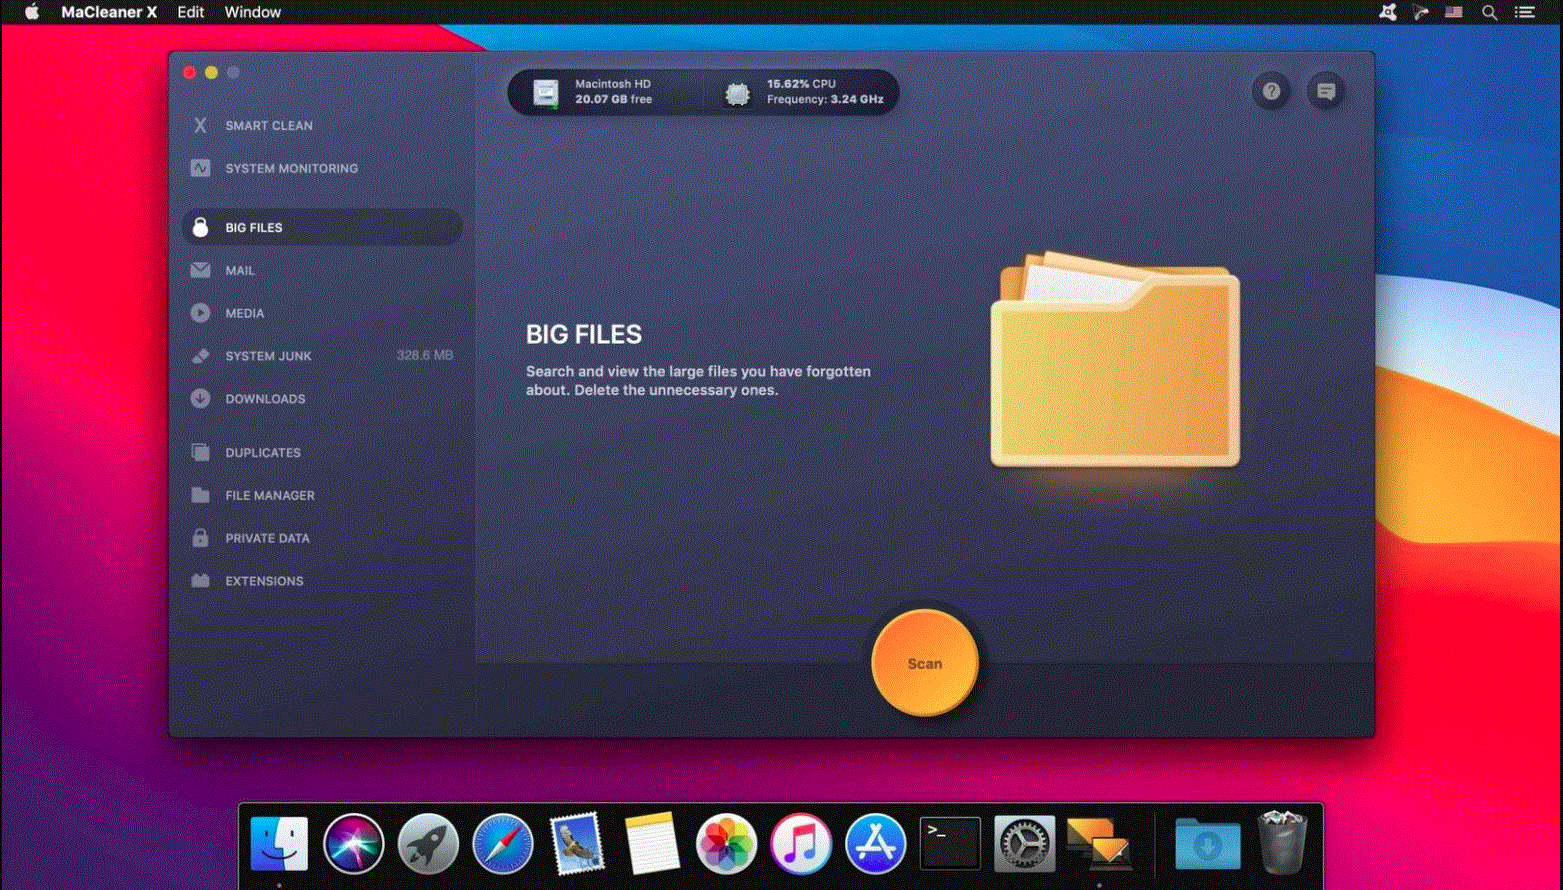Open the Trash in the dock
This screenshot has height=890, width=1563.
pyautogui.click(x=1282, y=843)
